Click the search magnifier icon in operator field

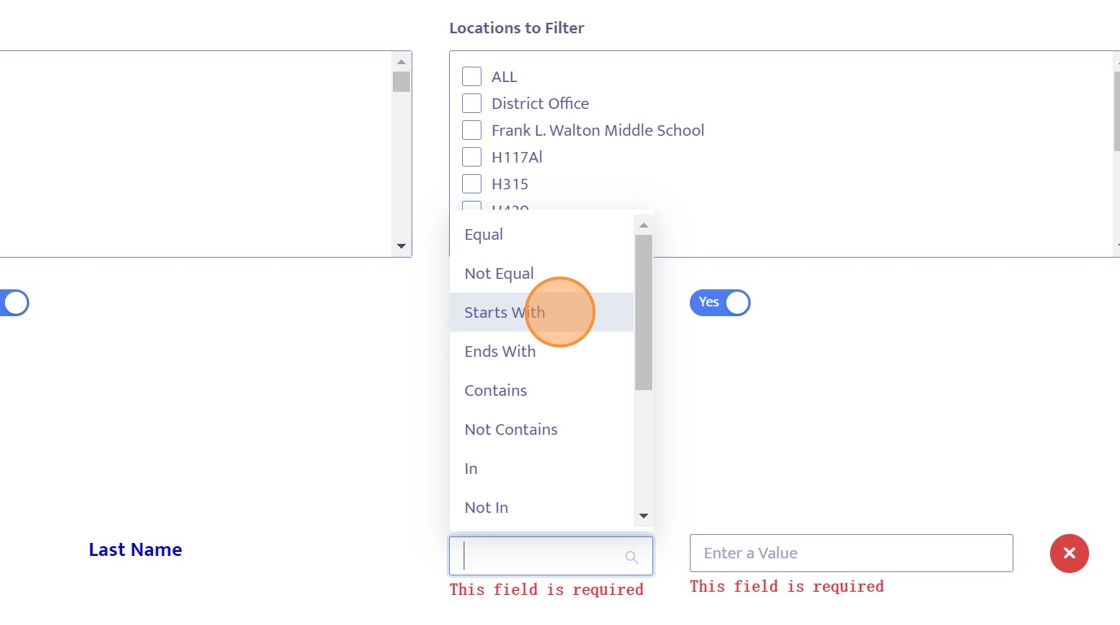[631, 557]
